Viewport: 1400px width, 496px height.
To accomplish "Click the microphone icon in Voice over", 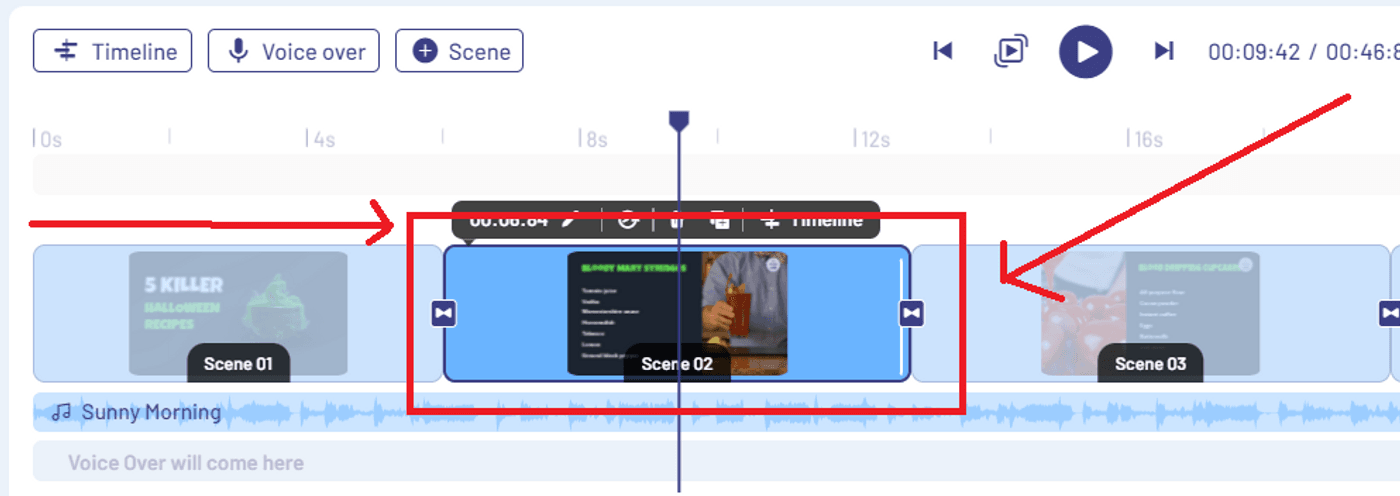I will click(x=238, y=51).
